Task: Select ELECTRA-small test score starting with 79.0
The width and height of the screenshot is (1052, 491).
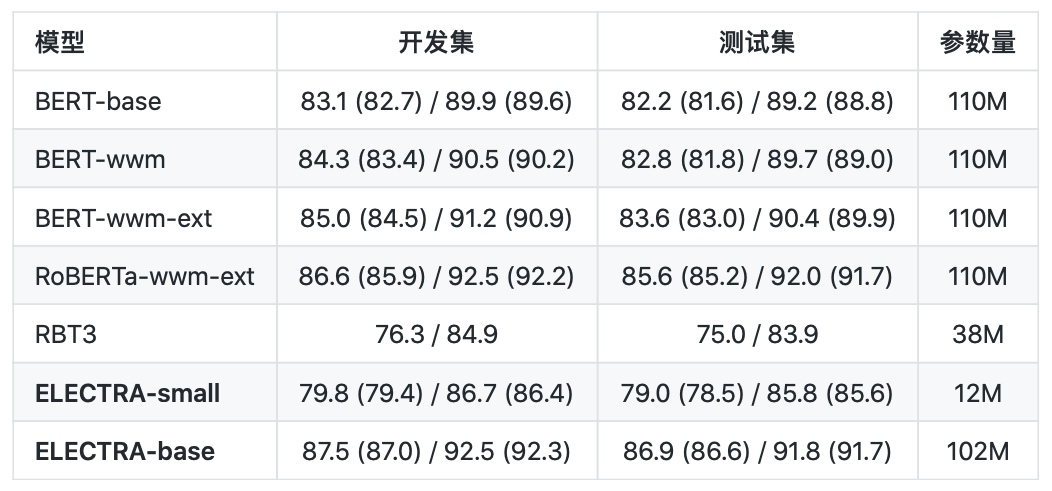Action: [757, 393]
